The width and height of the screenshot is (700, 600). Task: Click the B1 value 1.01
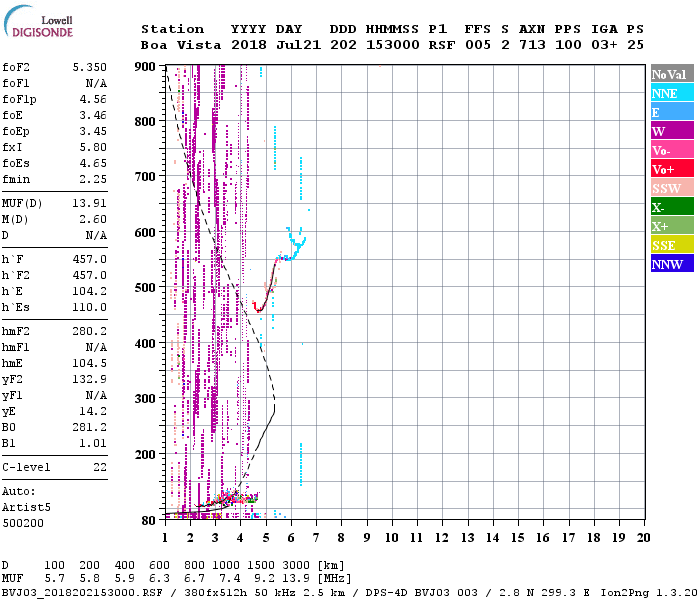point(93,443)
